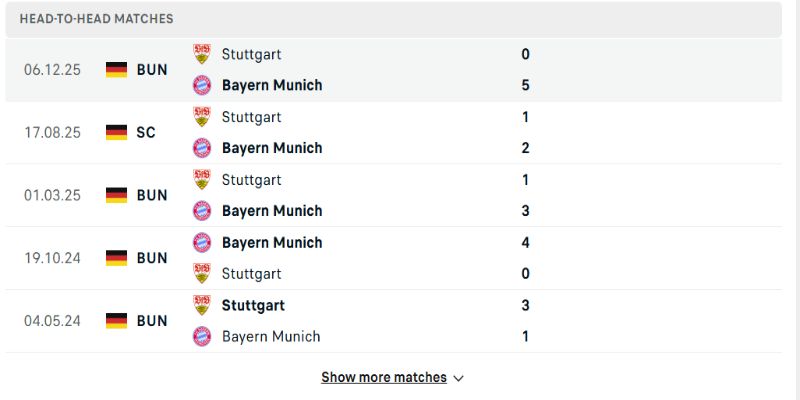Click Head-to-Head Matches section header
This screenshot has height=400, width=800.
(96, 19)
